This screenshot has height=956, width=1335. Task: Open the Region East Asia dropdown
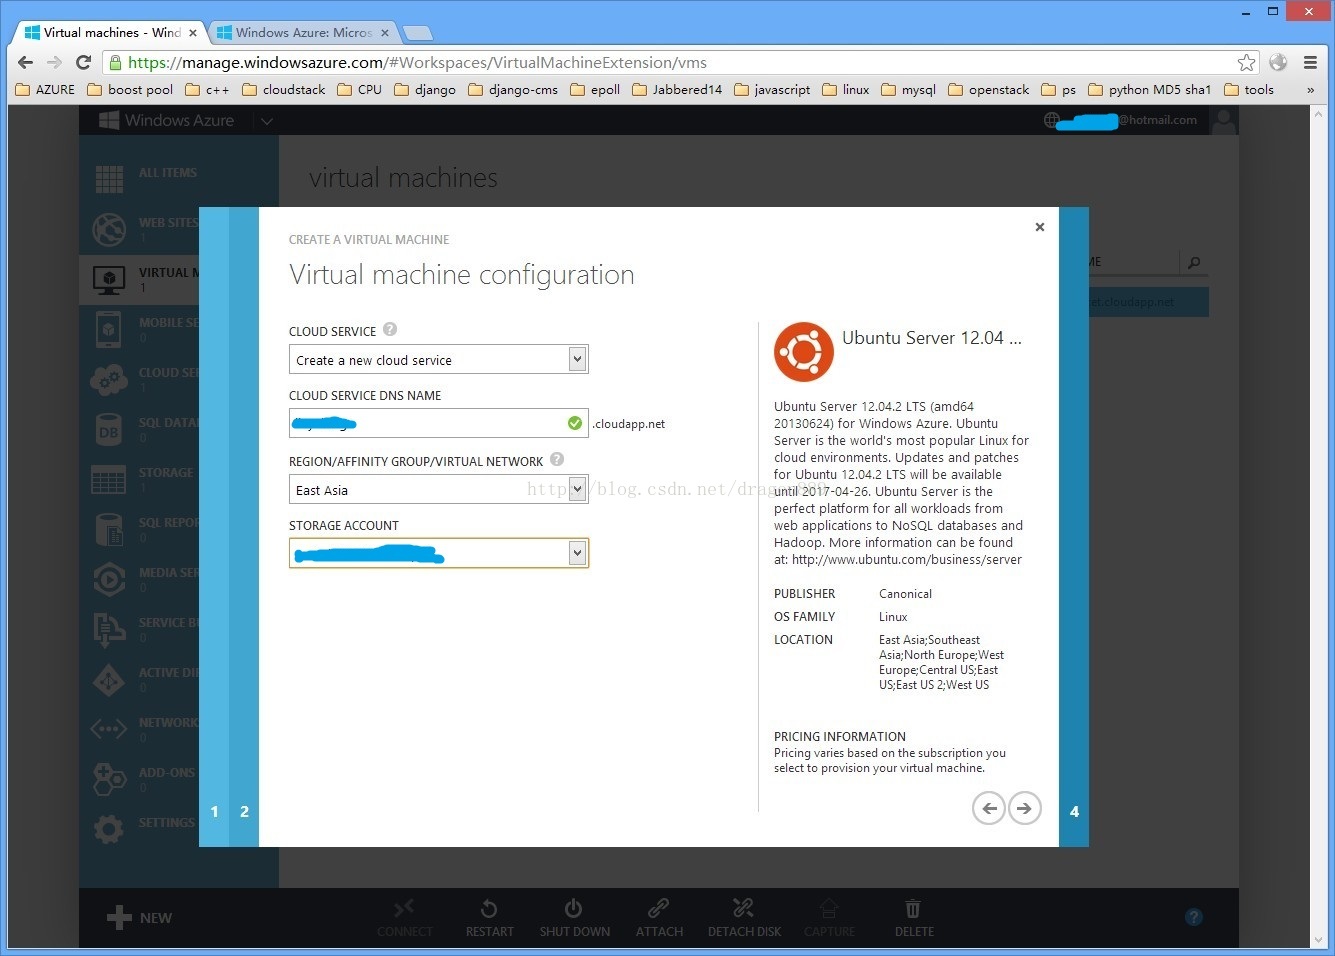click(439, 489)
